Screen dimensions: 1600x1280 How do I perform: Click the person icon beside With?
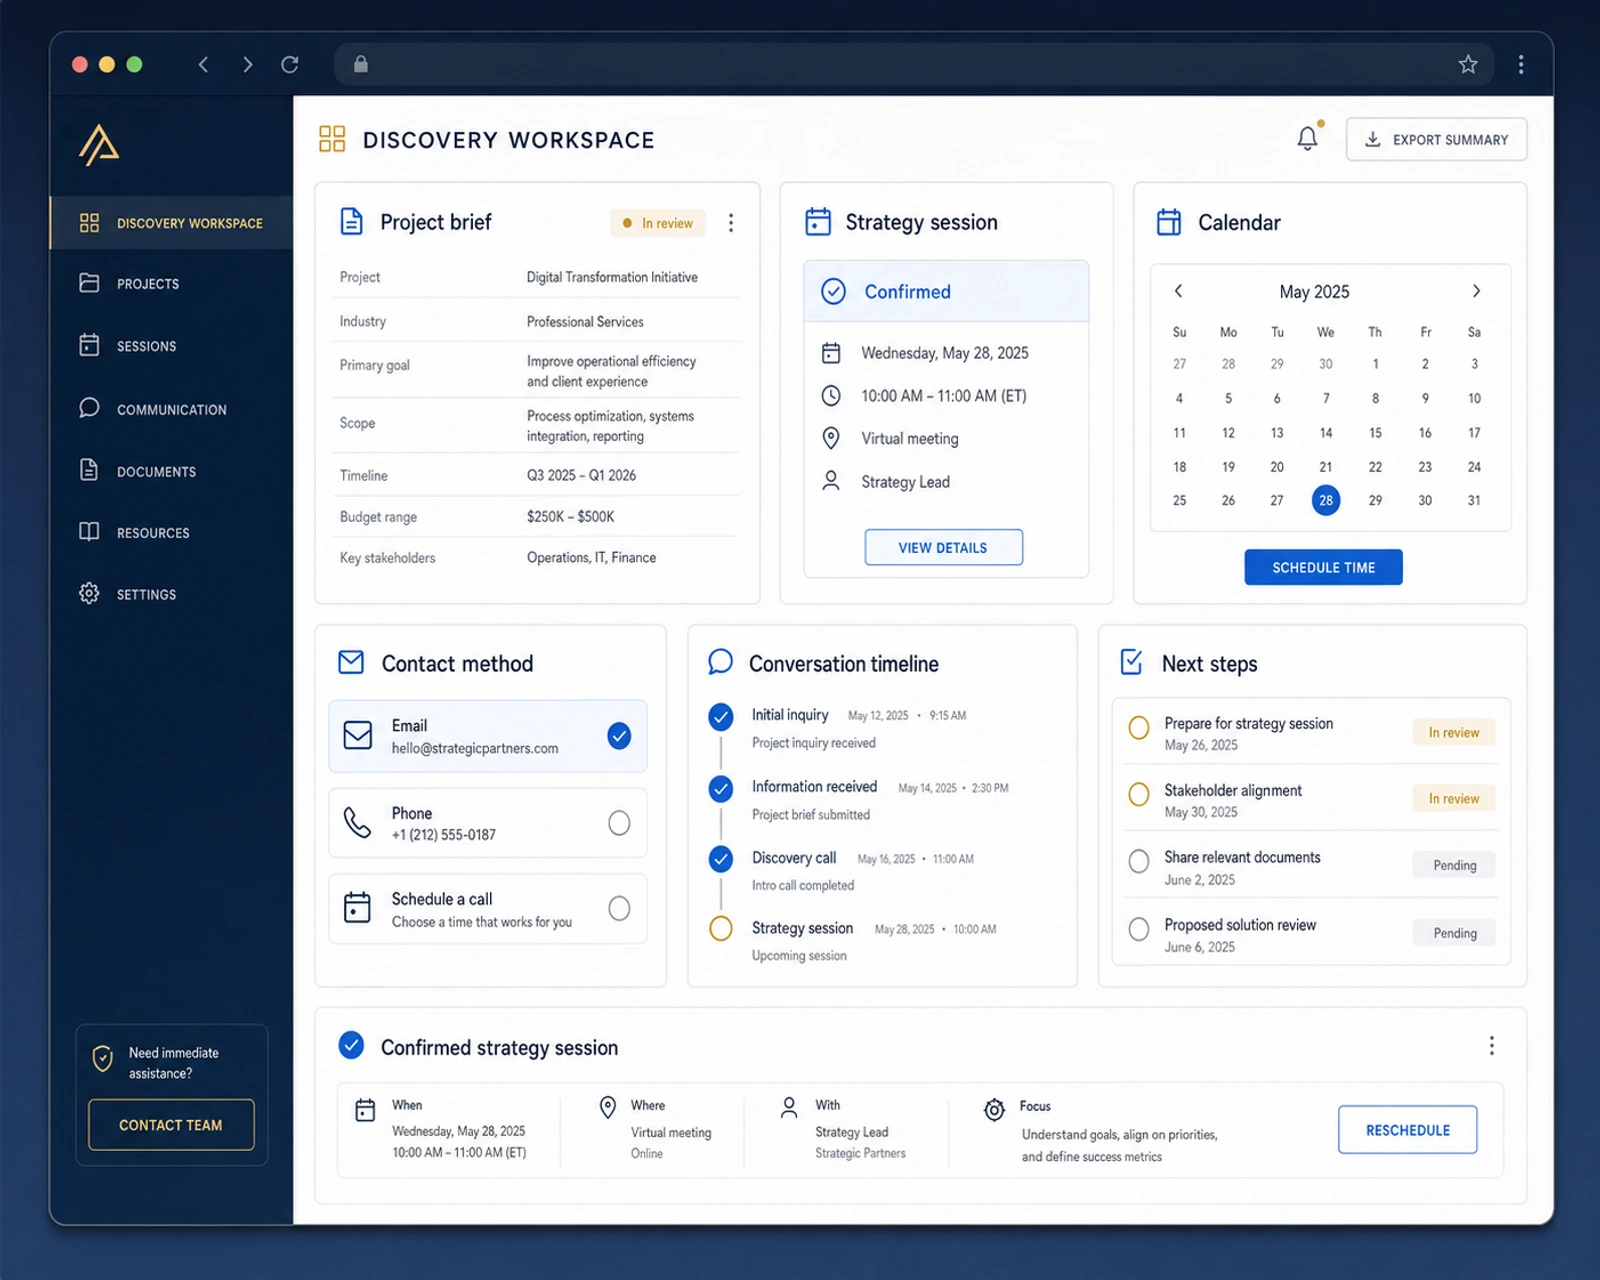click(x=789, y=1107)
